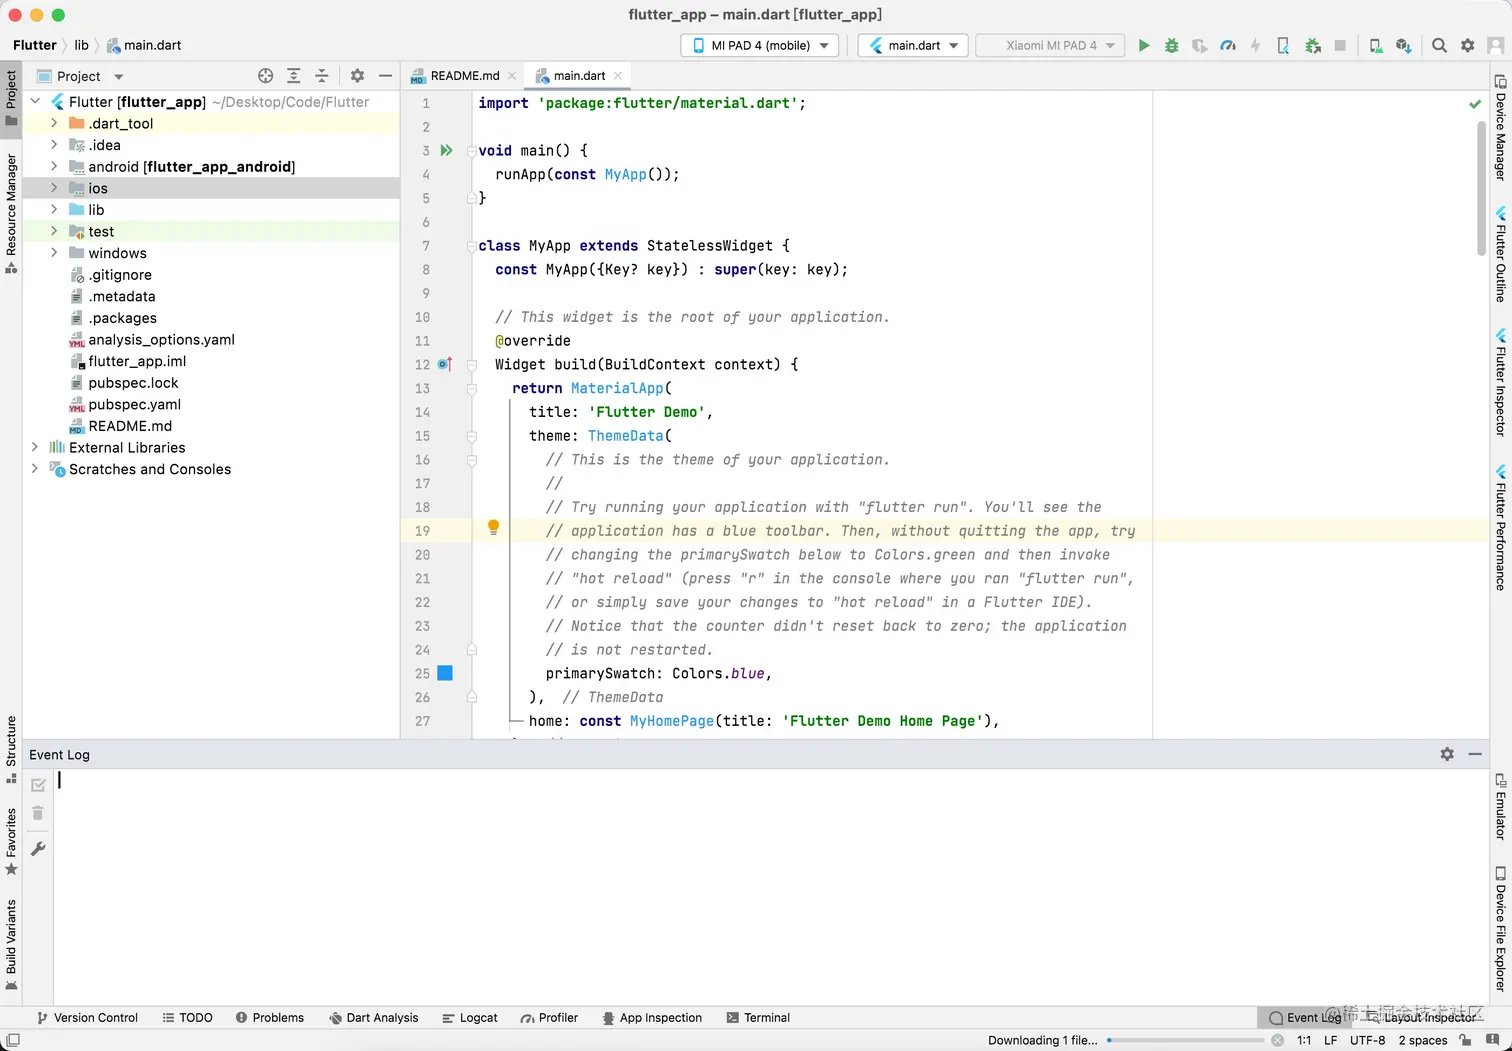This screenshot has height=1051, width=1512.
Task: Open main.dart run configuration dropdown
Action: click(914, 45)
